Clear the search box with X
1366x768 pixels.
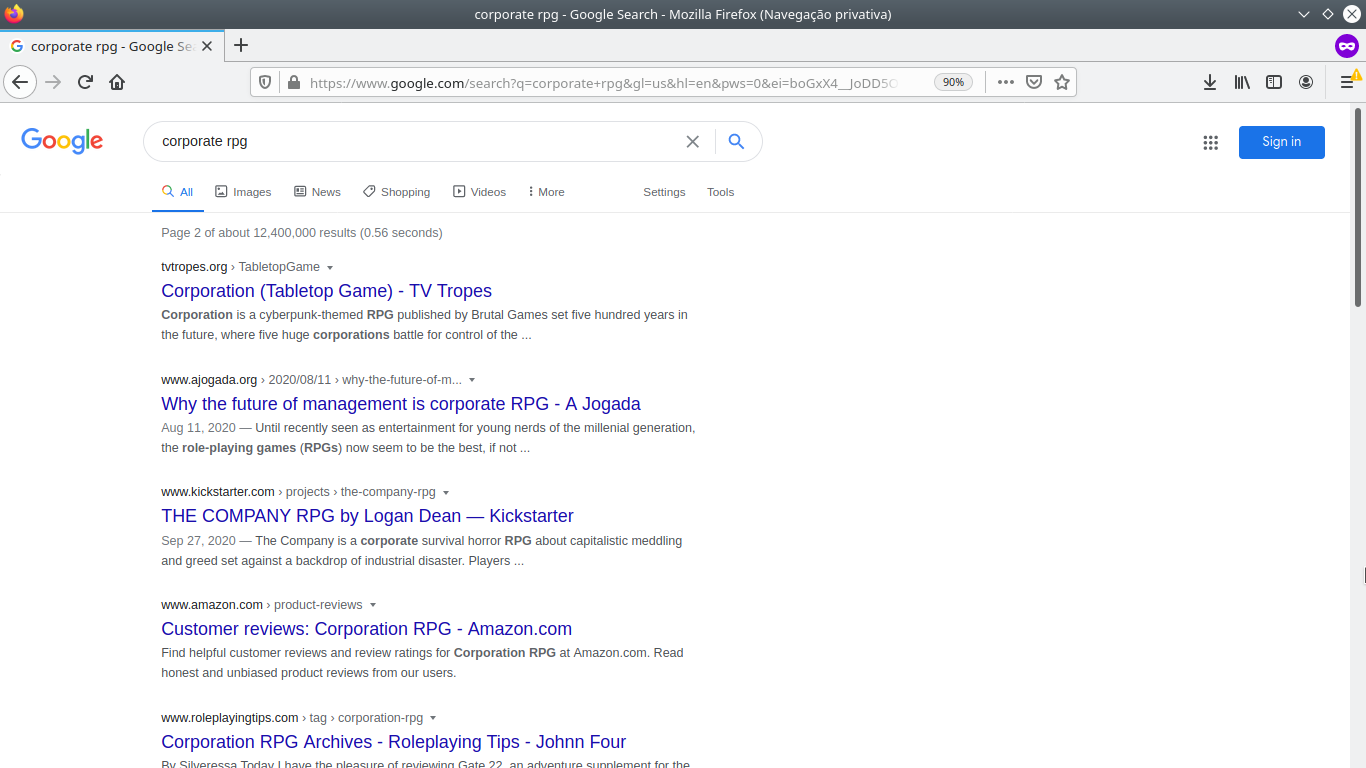coord(692,142)
